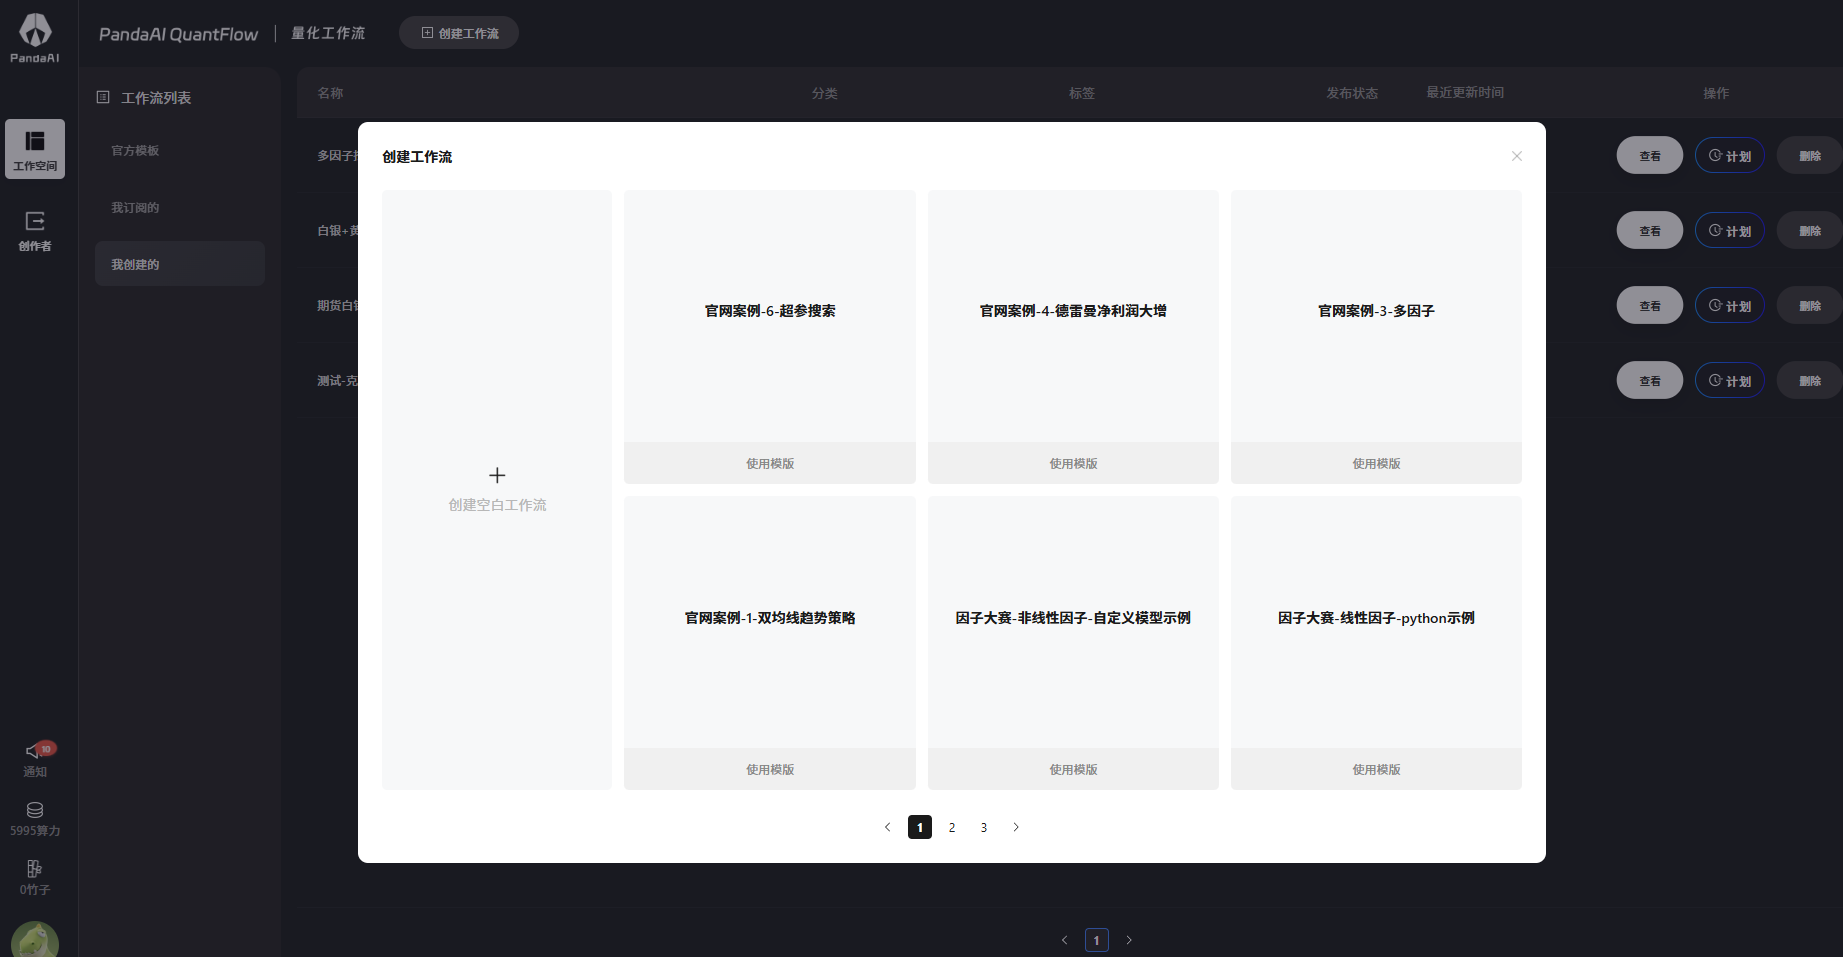Image resolution: width=1843 pixels, height=957 pixels.
Task: Go to previous page of templates
Action: (x=887, y=827)
